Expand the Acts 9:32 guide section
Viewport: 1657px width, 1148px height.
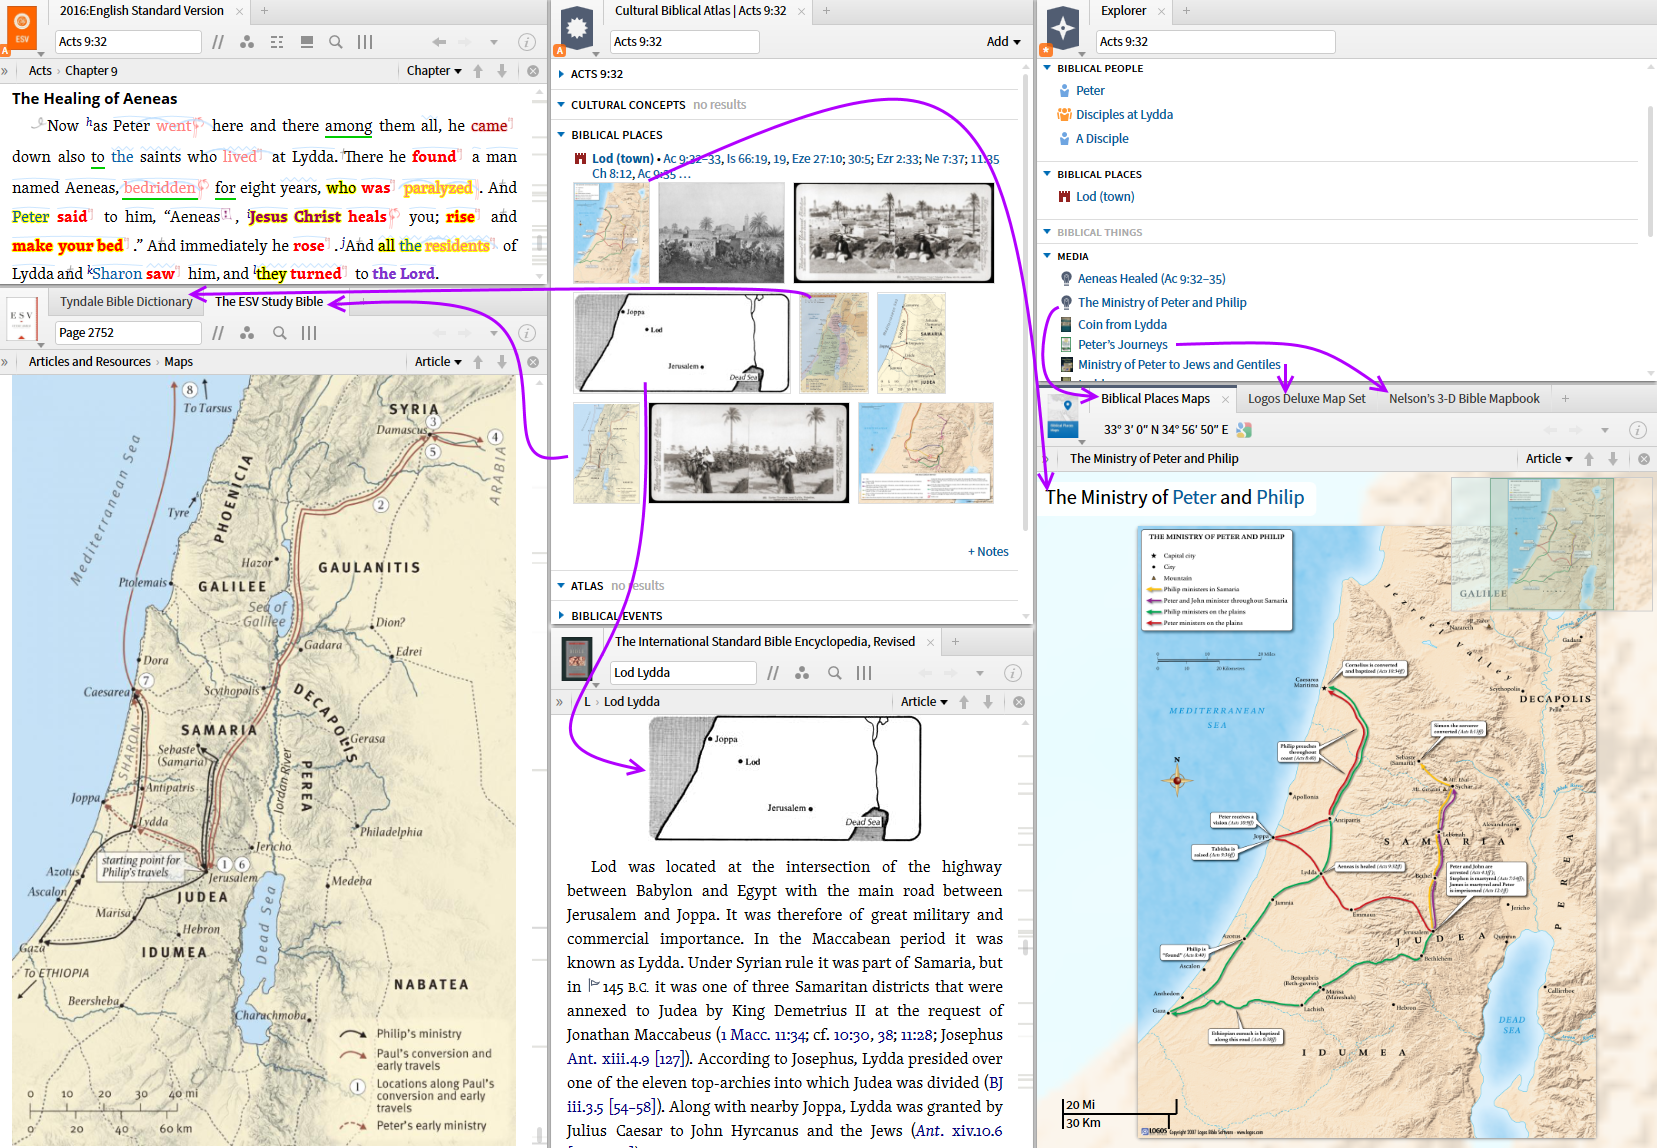[x=561, y=74]
